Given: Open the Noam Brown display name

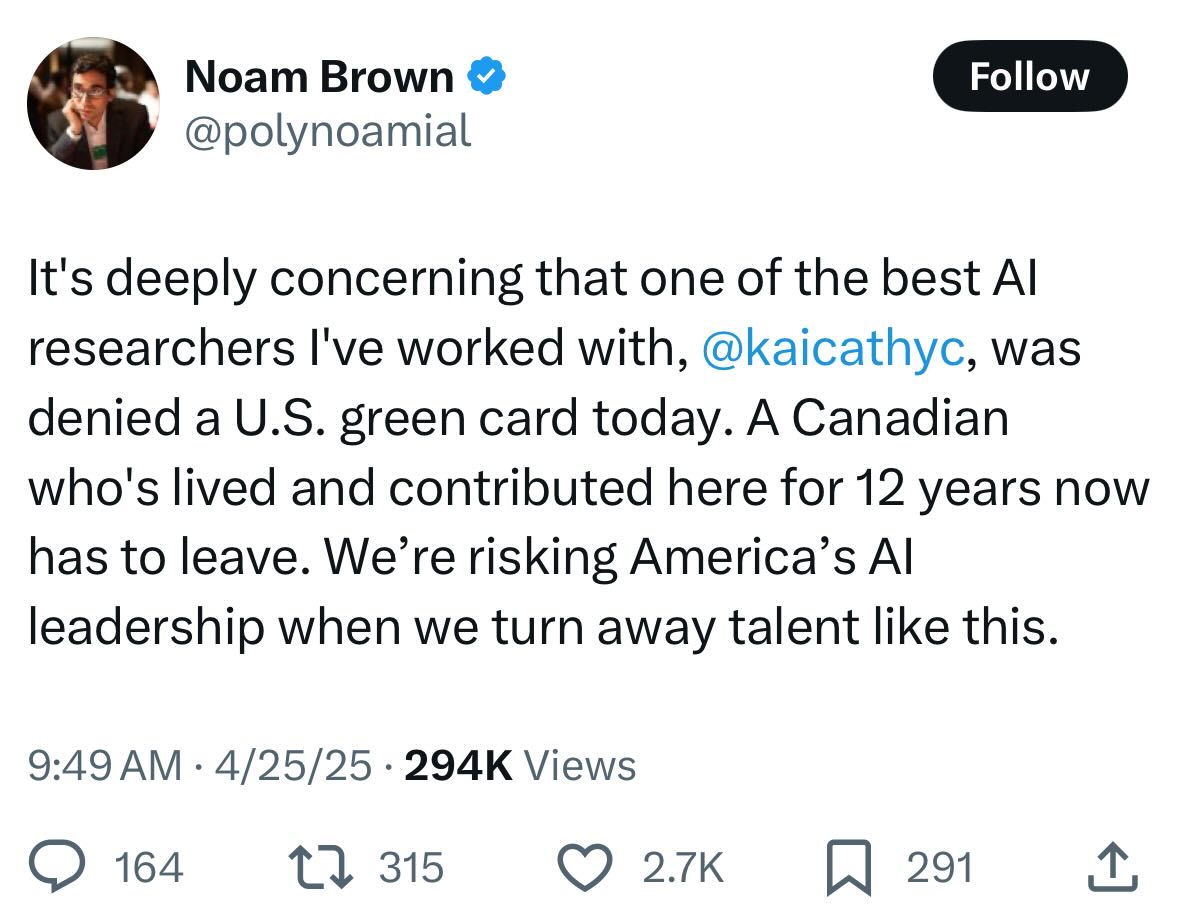Looking at the screenshot, I should pyautogui.click(x=320, y=77).
